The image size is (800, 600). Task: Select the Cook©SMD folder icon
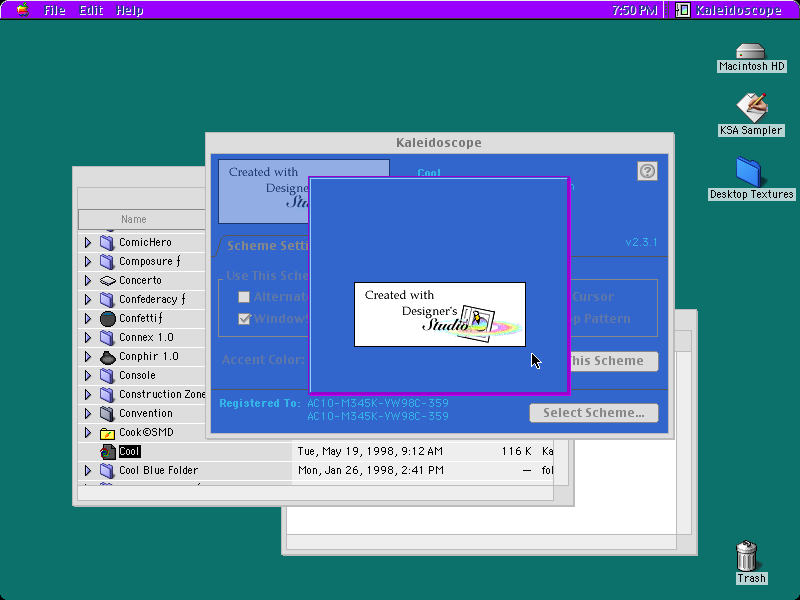pos(107,433)
